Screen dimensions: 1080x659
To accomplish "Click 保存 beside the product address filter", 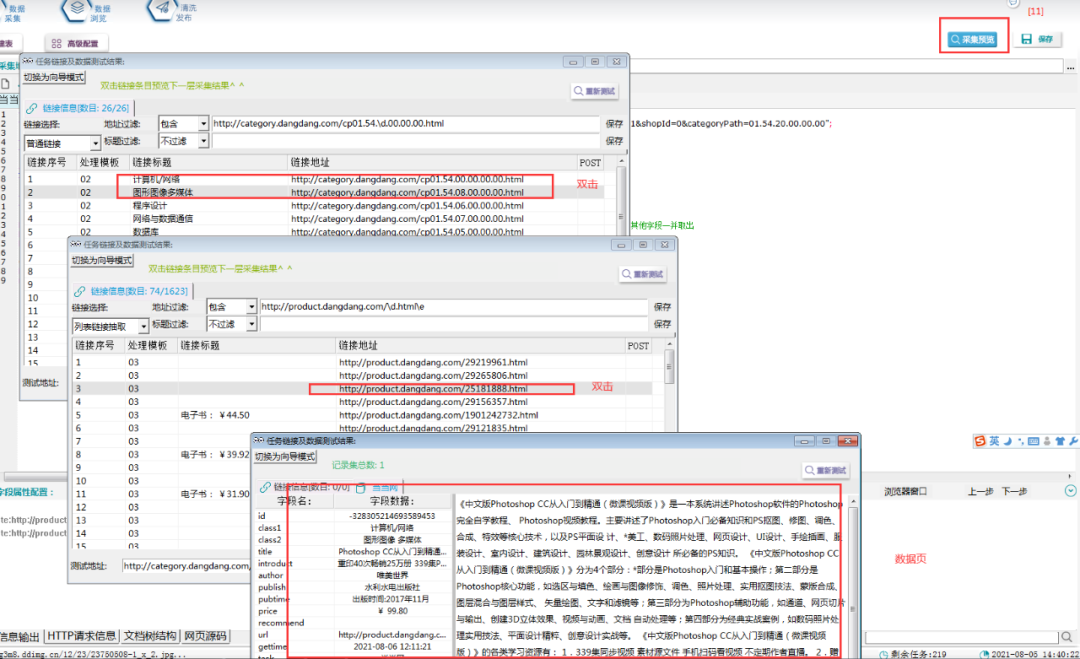I will tap(663, 307).
